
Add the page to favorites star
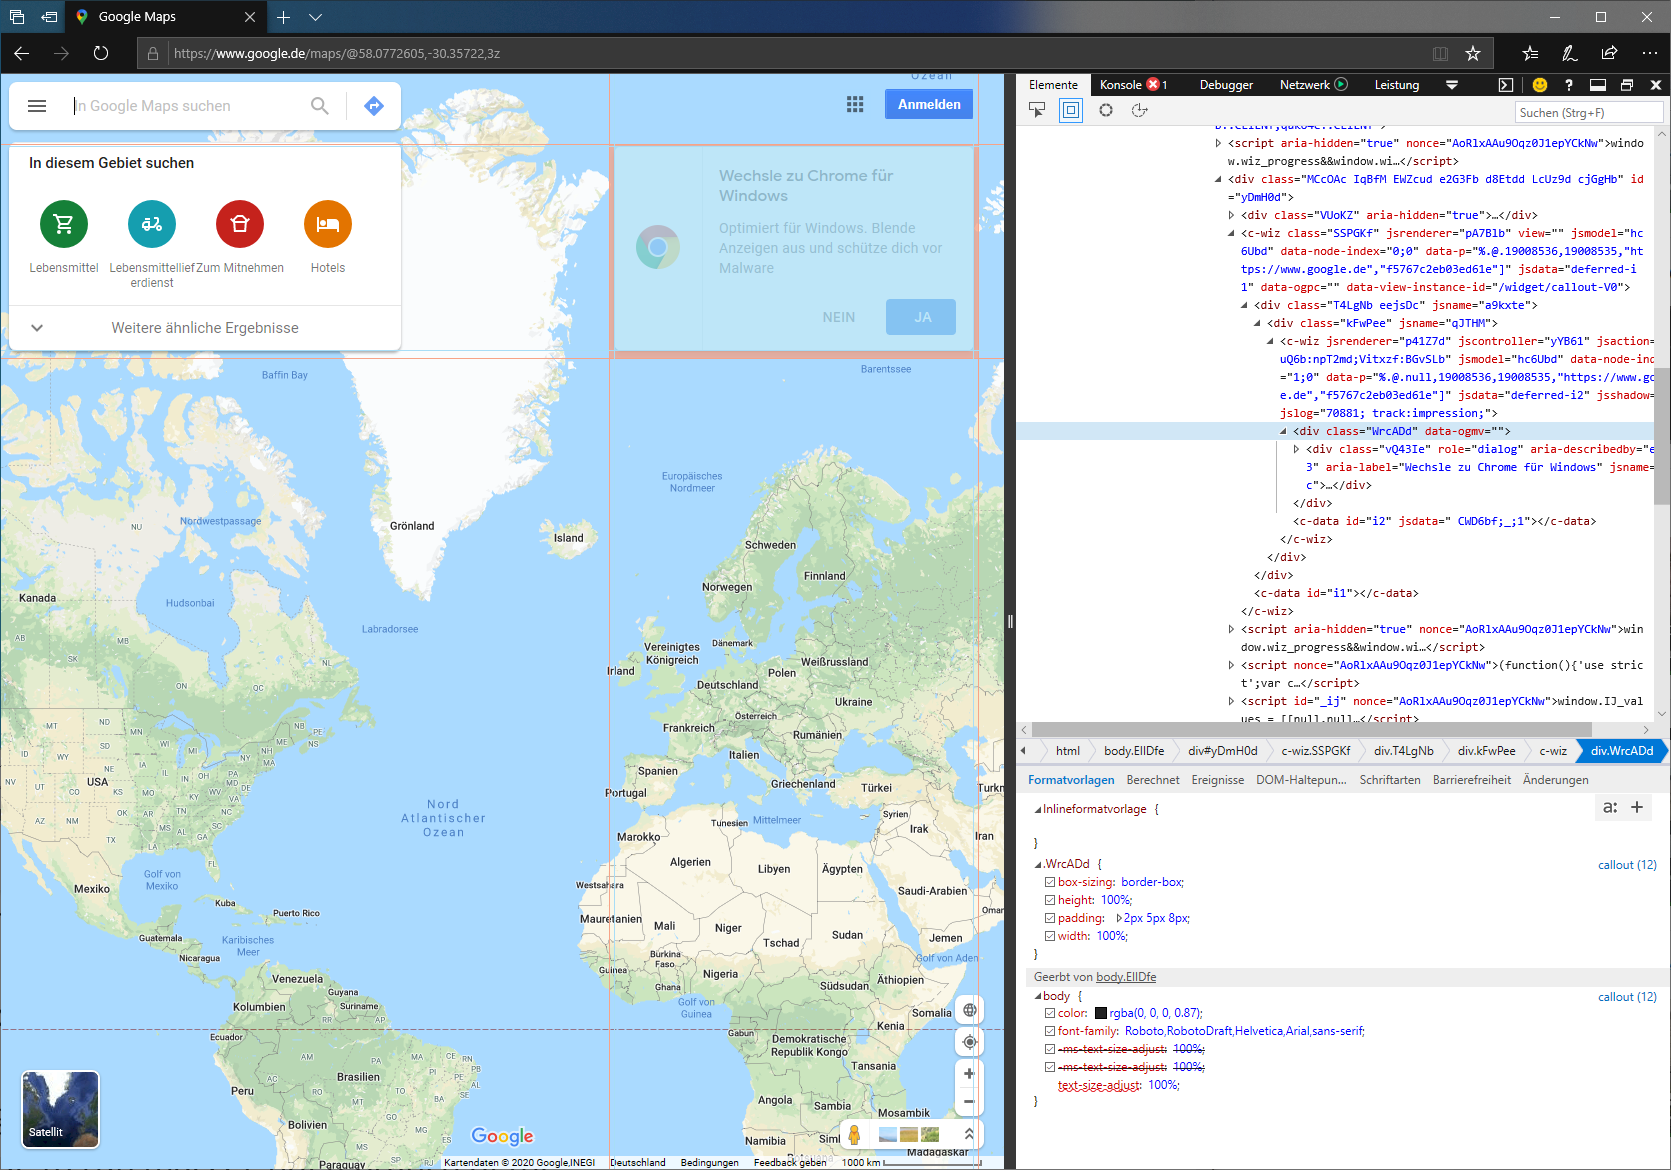click(1473, 53)
